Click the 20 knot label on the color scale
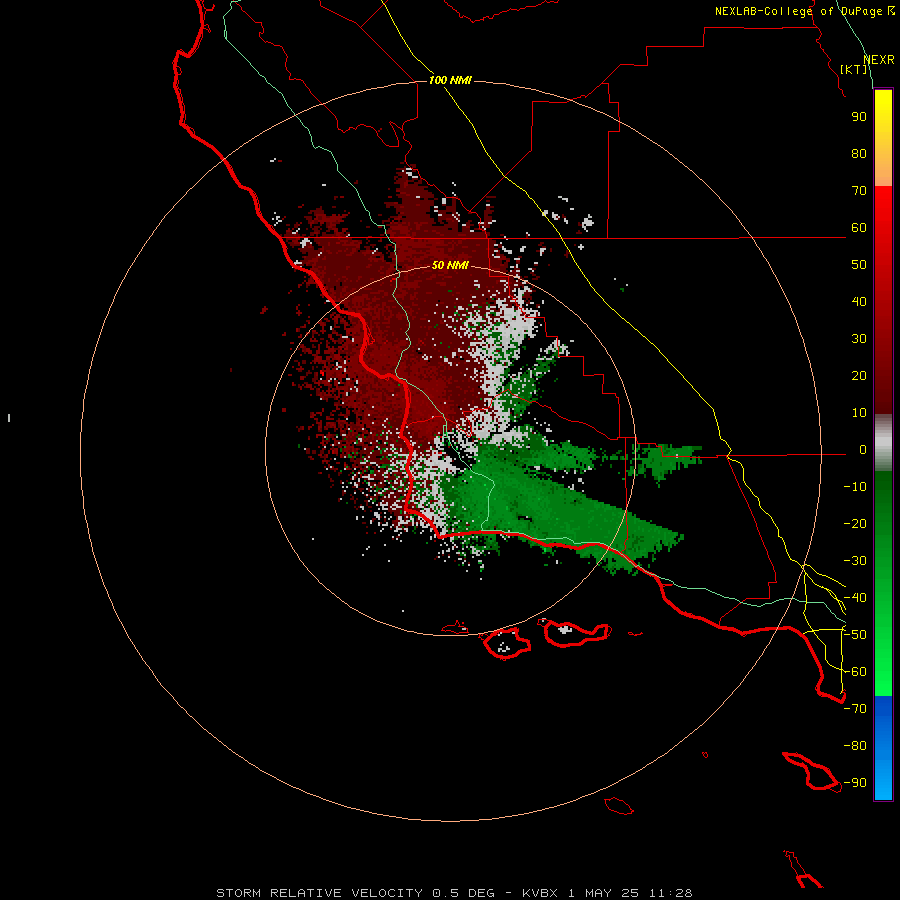 point(859,375)
